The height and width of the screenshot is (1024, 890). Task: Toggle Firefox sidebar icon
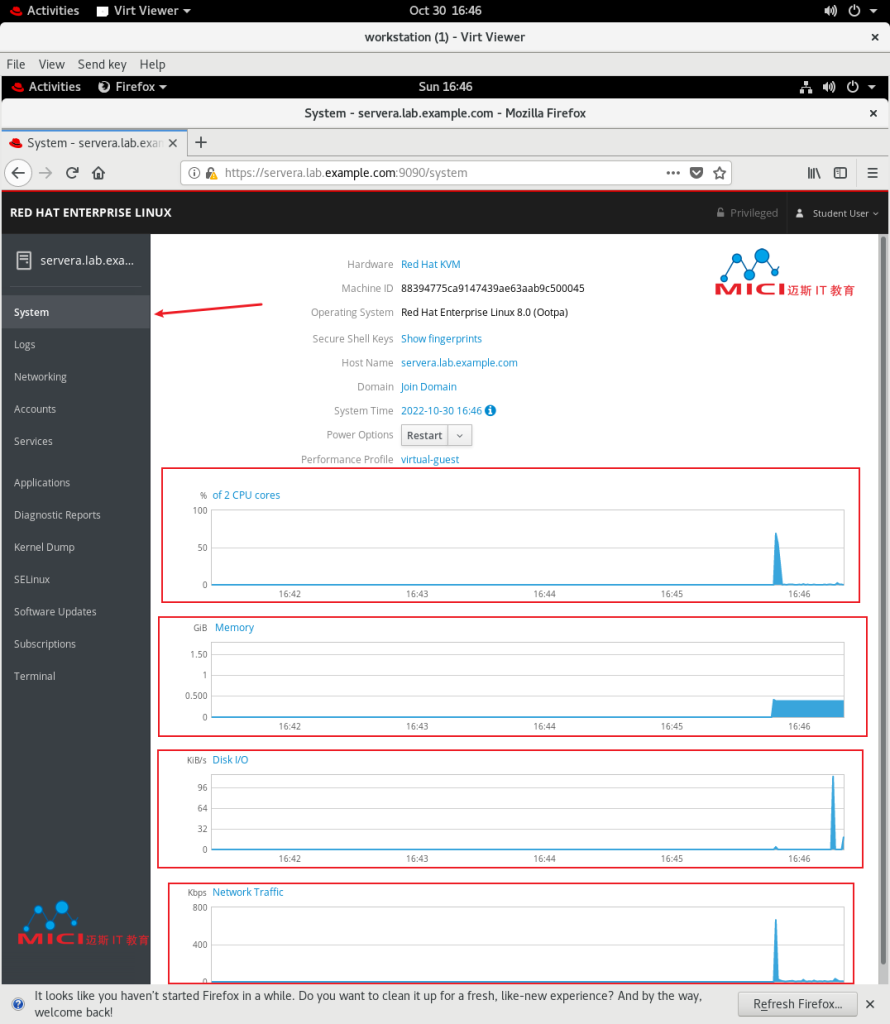coord(840,173)
